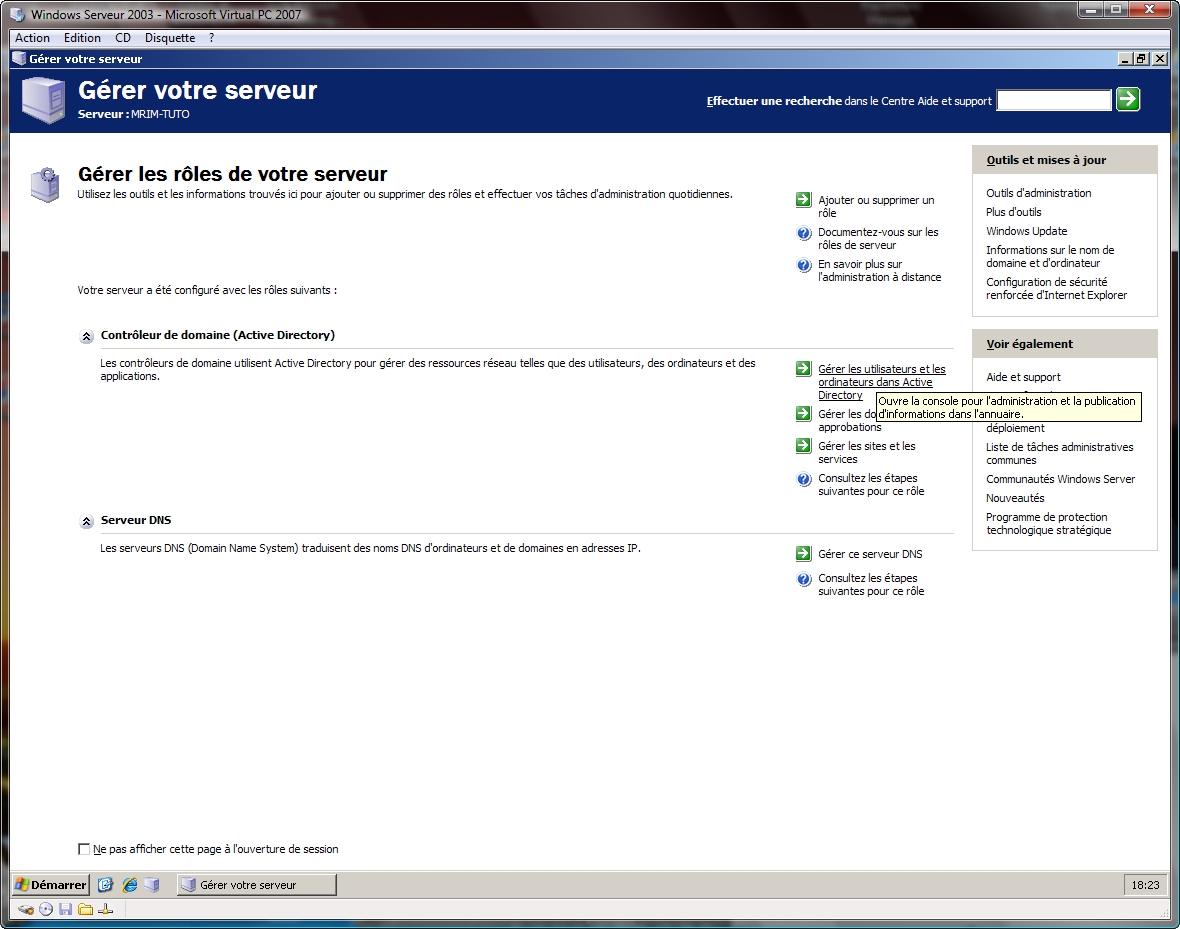Click the hard disk icon in Virtual PC status bar
The width and height of the screenshot is (1180, 929).
(x=26, y=909)
